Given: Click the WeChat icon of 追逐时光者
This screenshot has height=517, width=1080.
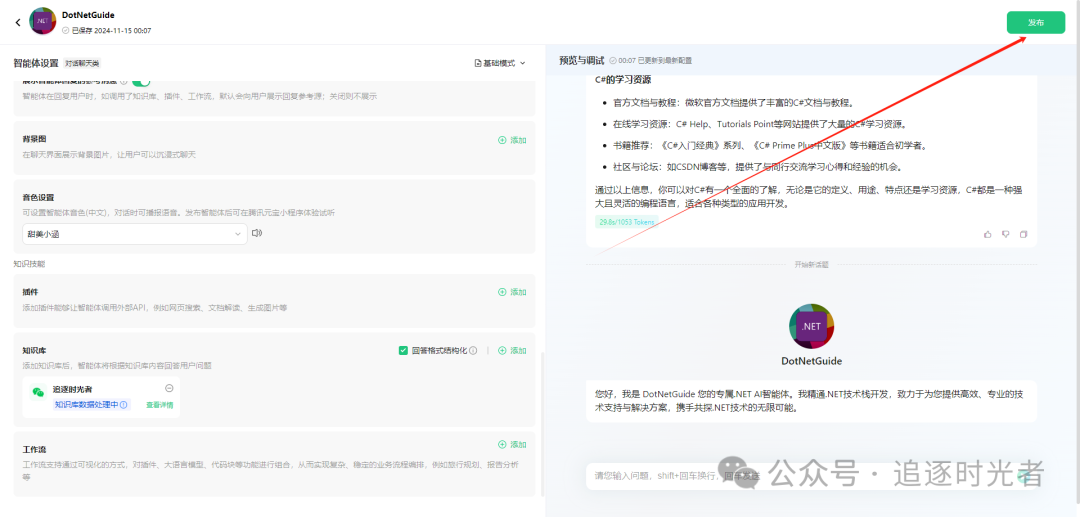Looking at the screenshot, I should [x=38, y=392].
